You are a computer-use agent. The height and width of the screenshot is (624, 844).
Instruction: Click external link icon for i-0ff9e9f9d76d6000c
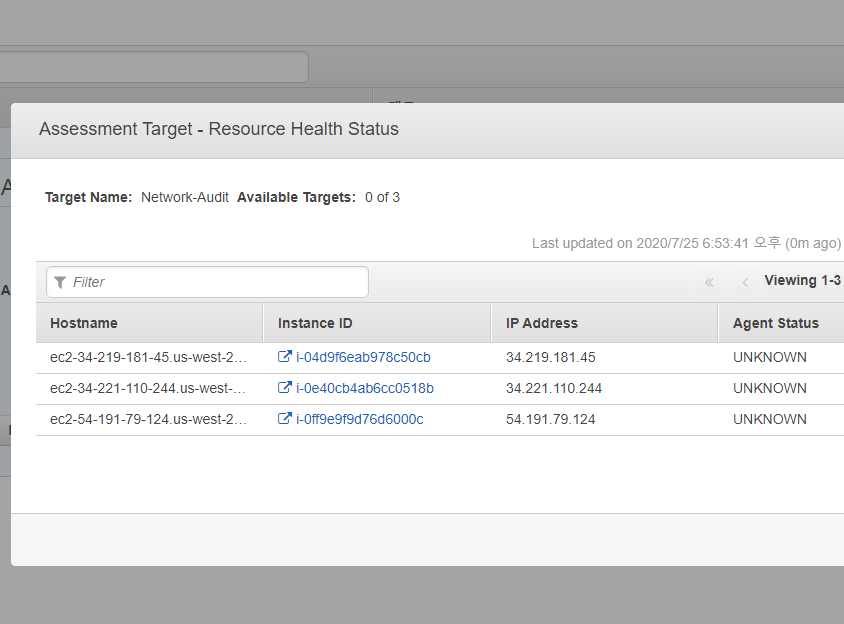click(x=284, y=418)
